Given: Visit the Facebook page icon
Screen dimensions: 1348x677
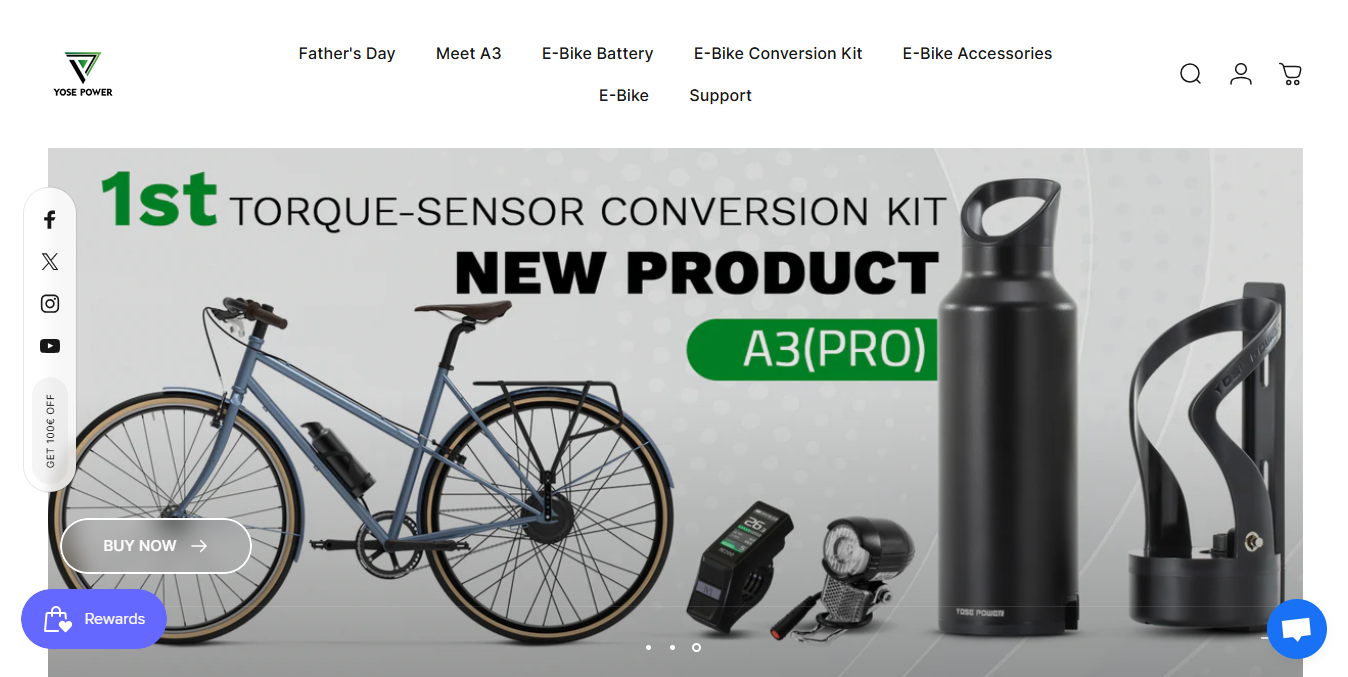Looking at the screenshot, I should [50, 220].
